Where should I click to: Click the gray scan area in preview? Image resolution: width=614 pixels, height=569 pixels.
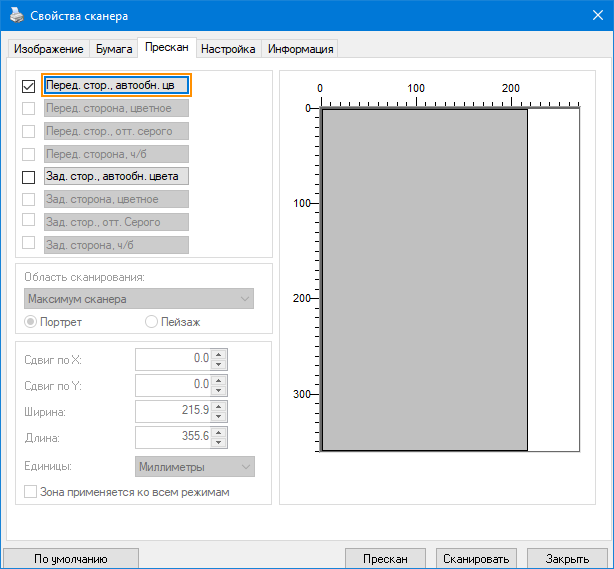point(425,280)
